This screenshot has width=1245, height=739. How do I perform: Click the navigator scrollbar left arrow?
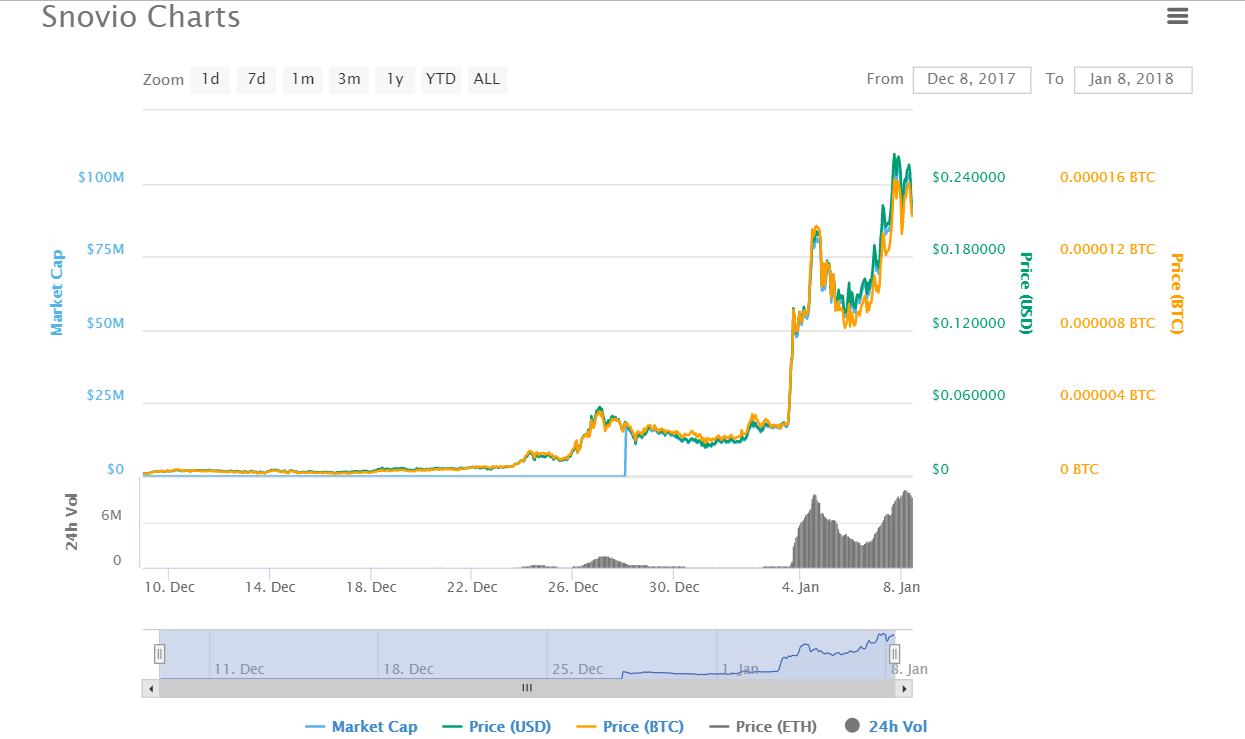(x=150, y=689)
